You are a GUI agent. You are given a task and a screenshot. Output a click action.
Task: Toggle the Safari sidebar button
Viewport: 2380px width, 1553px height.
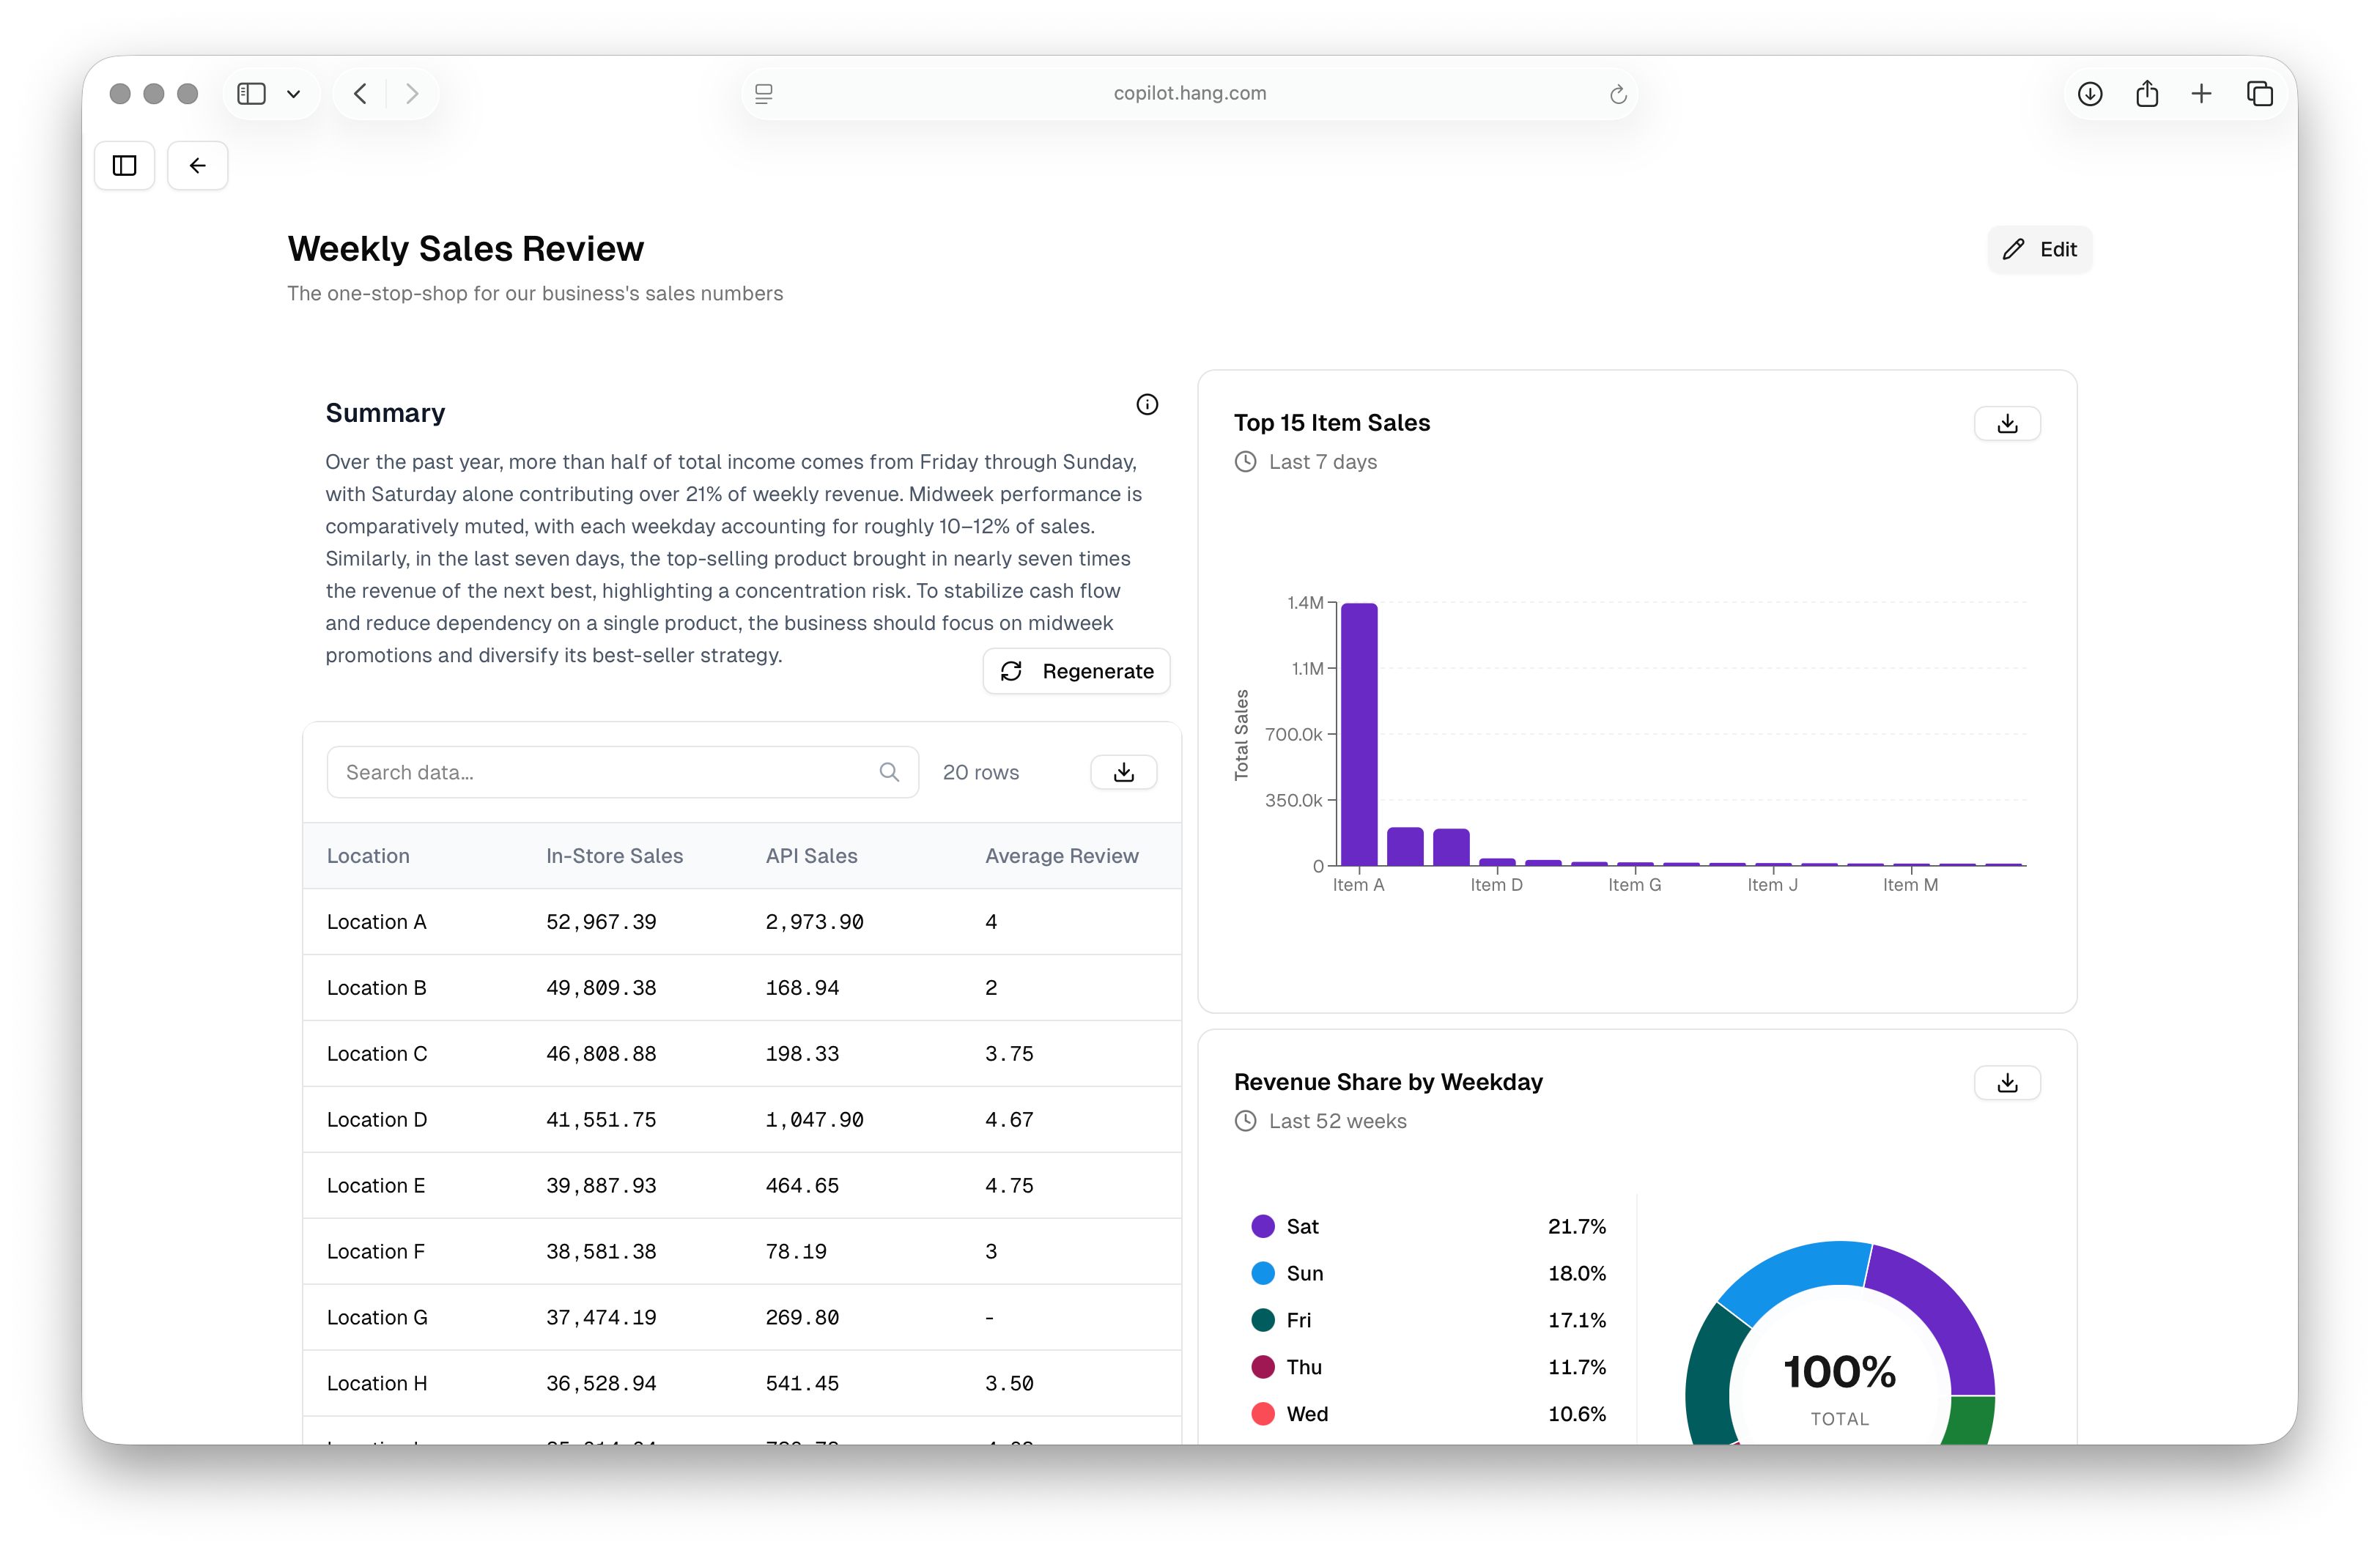[251, 94]
